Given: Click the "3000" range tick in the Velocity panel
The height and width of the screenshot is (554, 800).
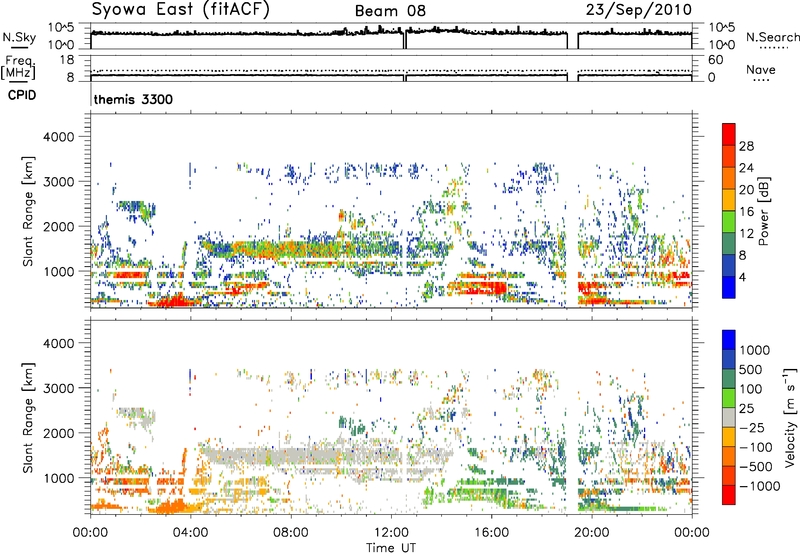Looking at the screenshot, I should [x=59, y=388].
